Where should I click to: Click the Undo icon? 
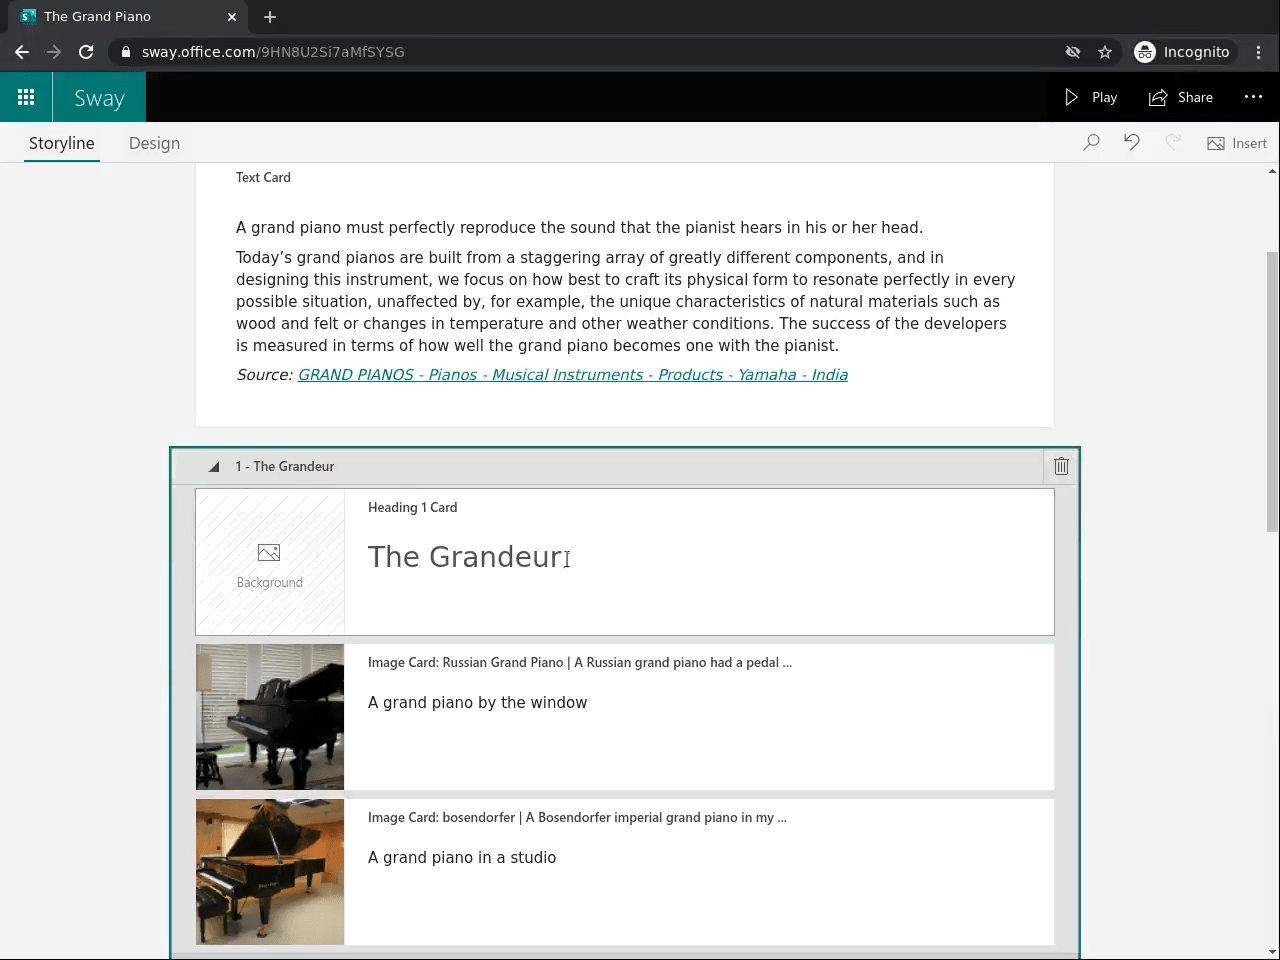click(x=1131, y=143)
